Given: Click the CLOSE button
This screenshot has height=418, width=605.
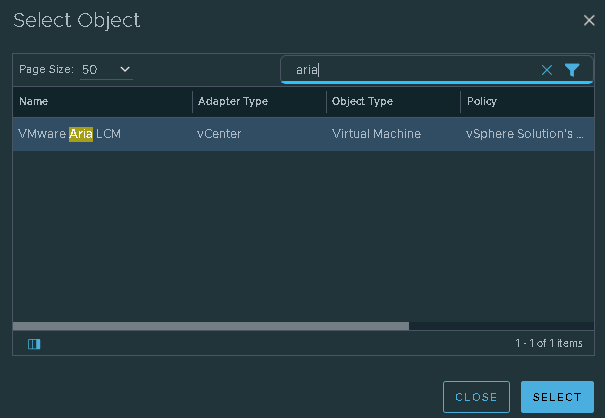Looking at the screenshot, I should click(x=476, y=397).
